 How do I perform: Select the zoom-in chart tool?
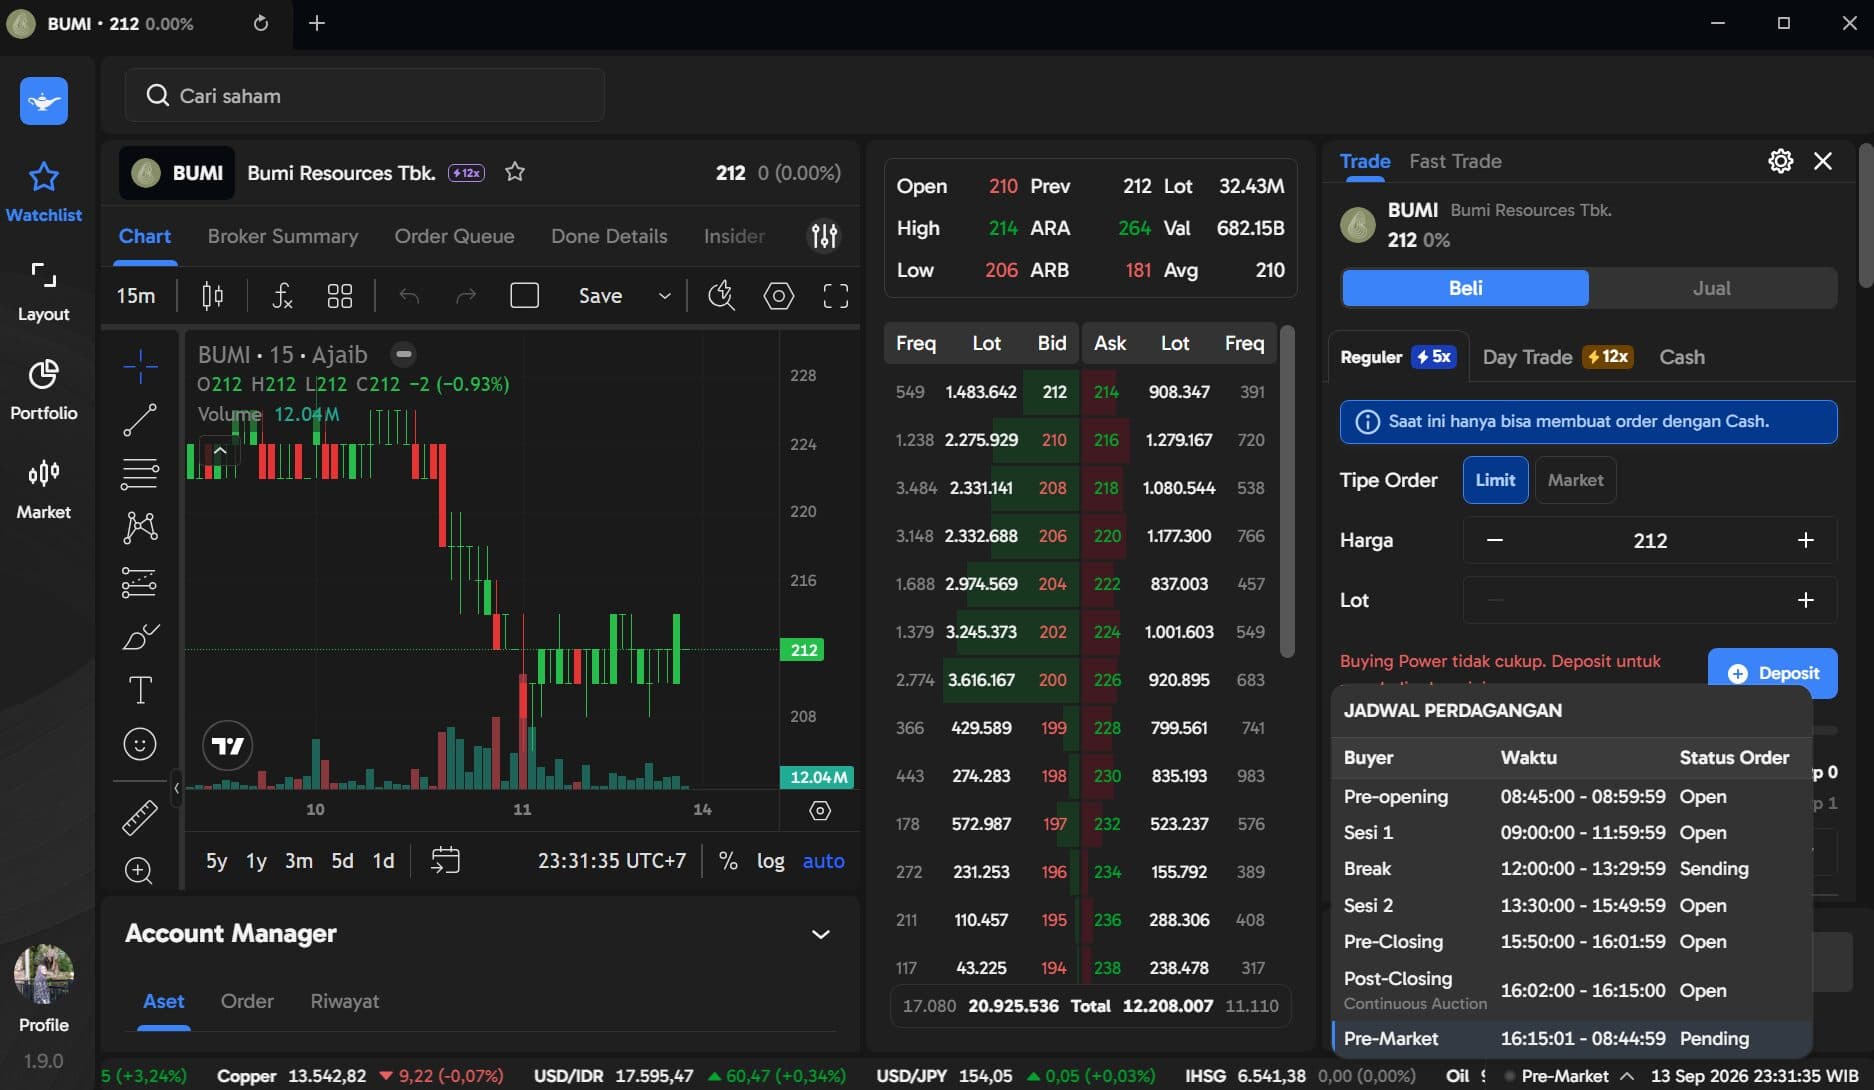click(x=139, y=871)
